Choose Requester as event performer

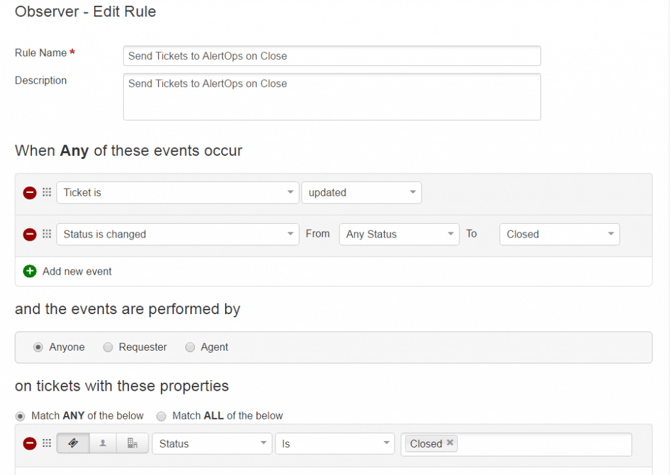point(108,347)
